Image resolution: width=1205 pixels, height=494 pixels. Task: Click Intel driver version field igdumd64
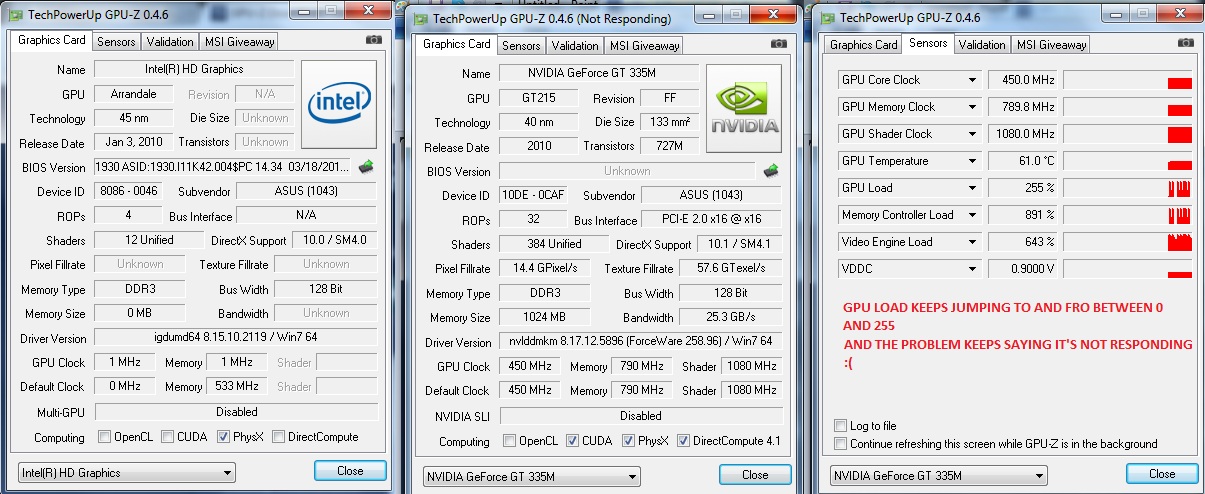pos(236,339)
